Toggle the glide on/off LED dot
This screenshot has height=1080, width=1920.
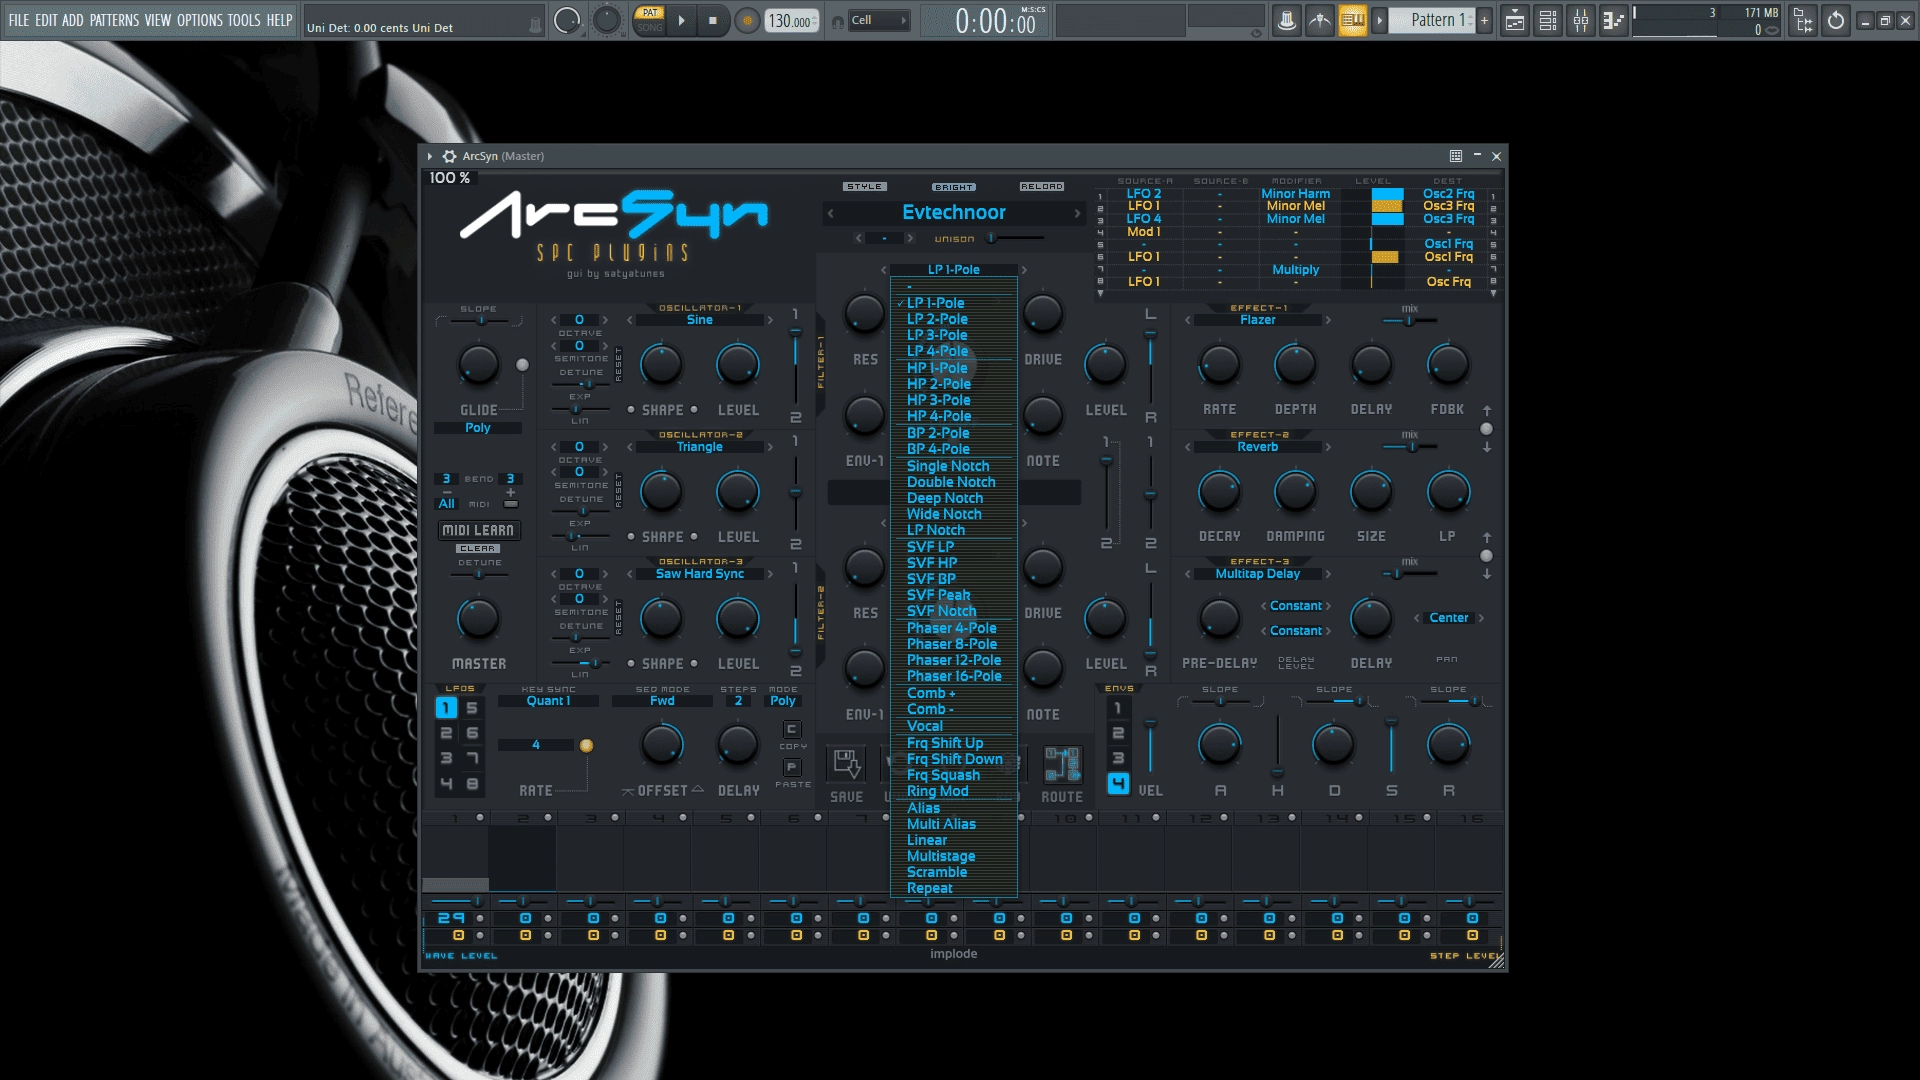click(522, 365)
